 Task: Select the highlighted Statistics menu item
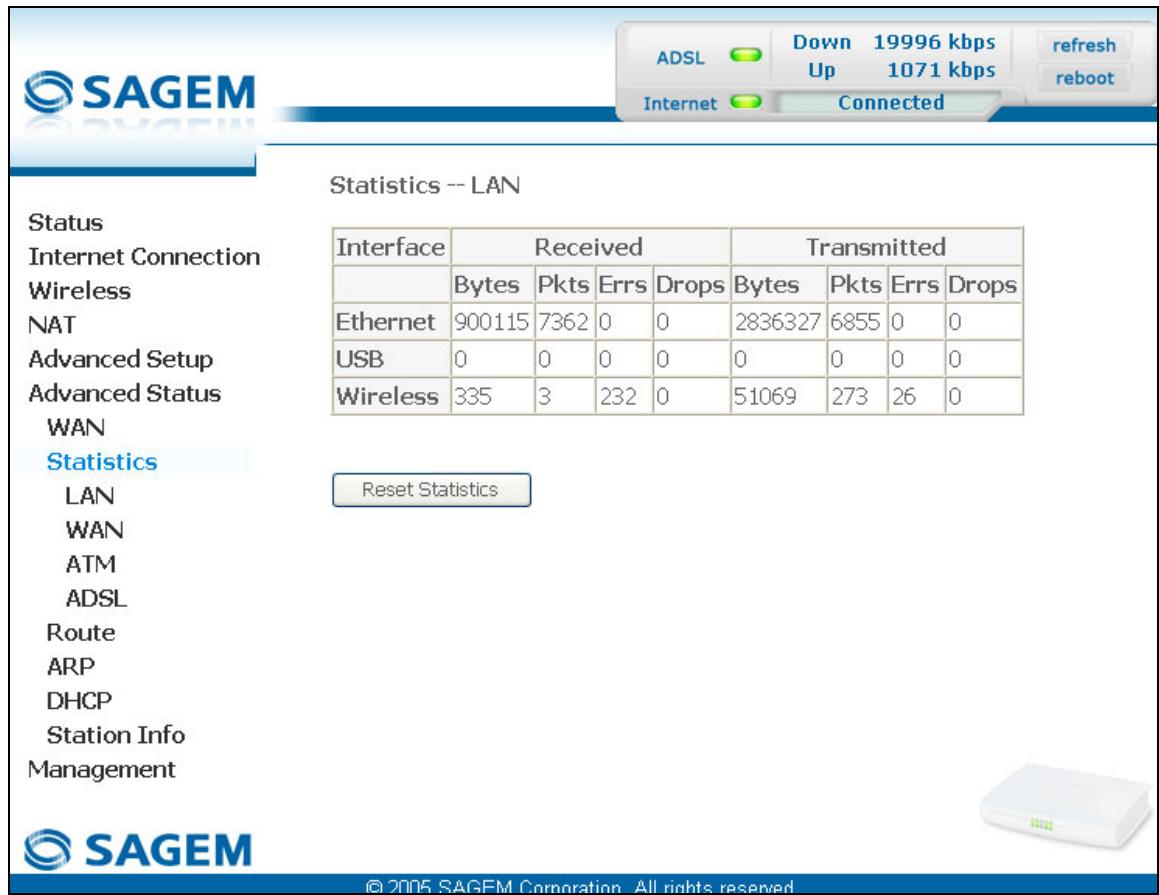coord(102,462)
